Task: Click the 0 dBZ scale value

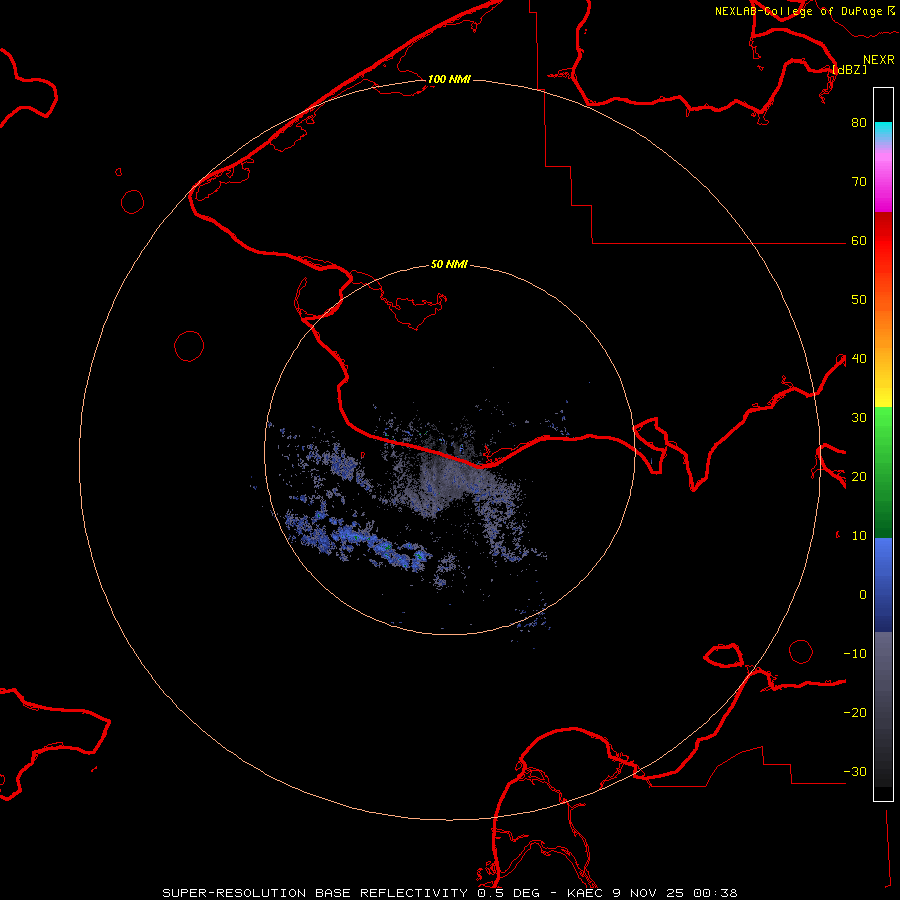Action: [863, 595]
